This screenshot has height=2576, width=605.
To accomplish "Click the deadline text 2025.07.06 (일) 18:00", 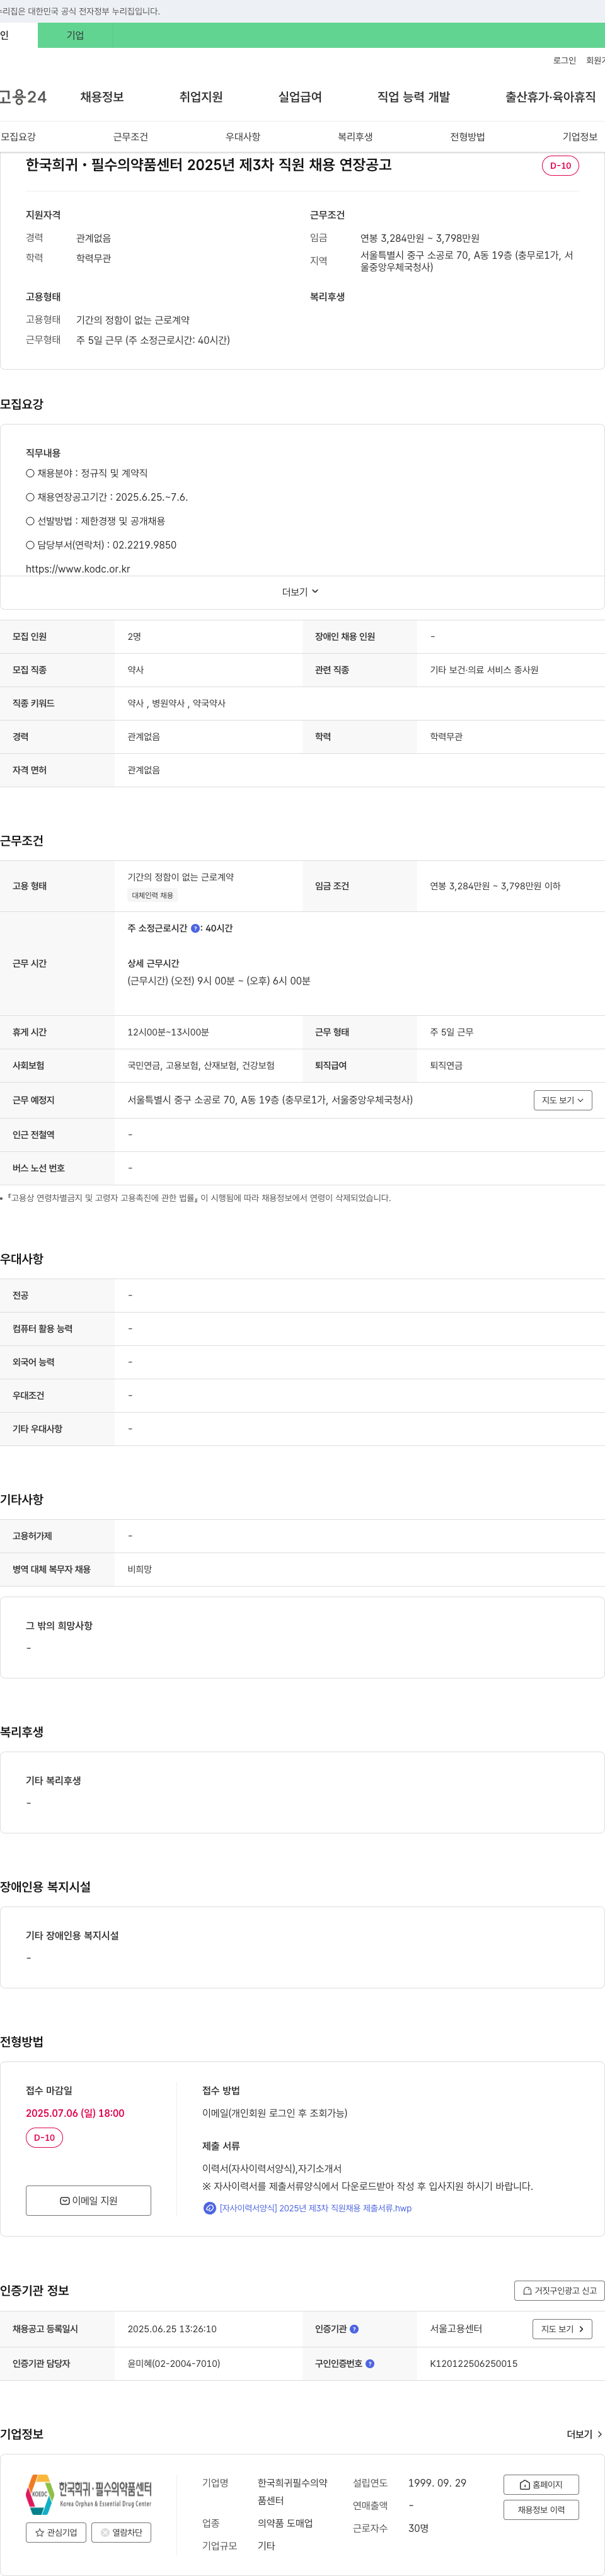I will (75, 2113).
